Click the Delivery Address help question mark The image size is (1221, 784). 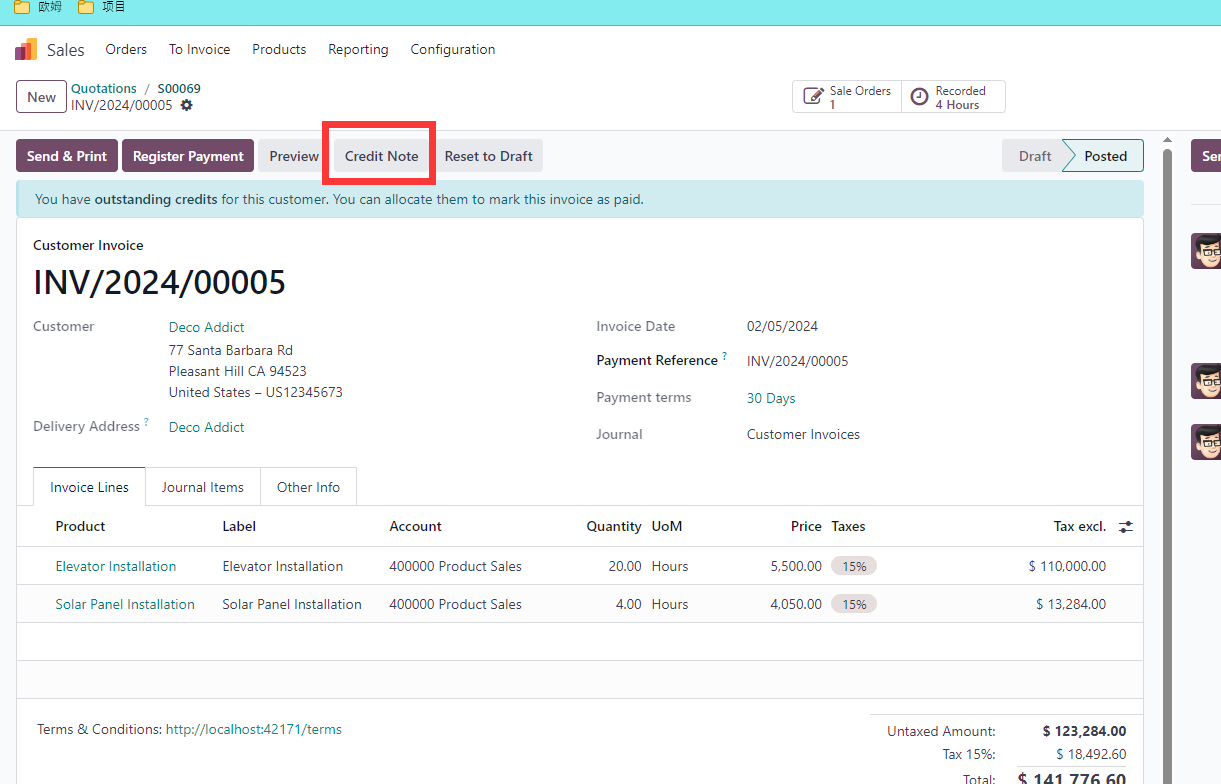(146, 423)
